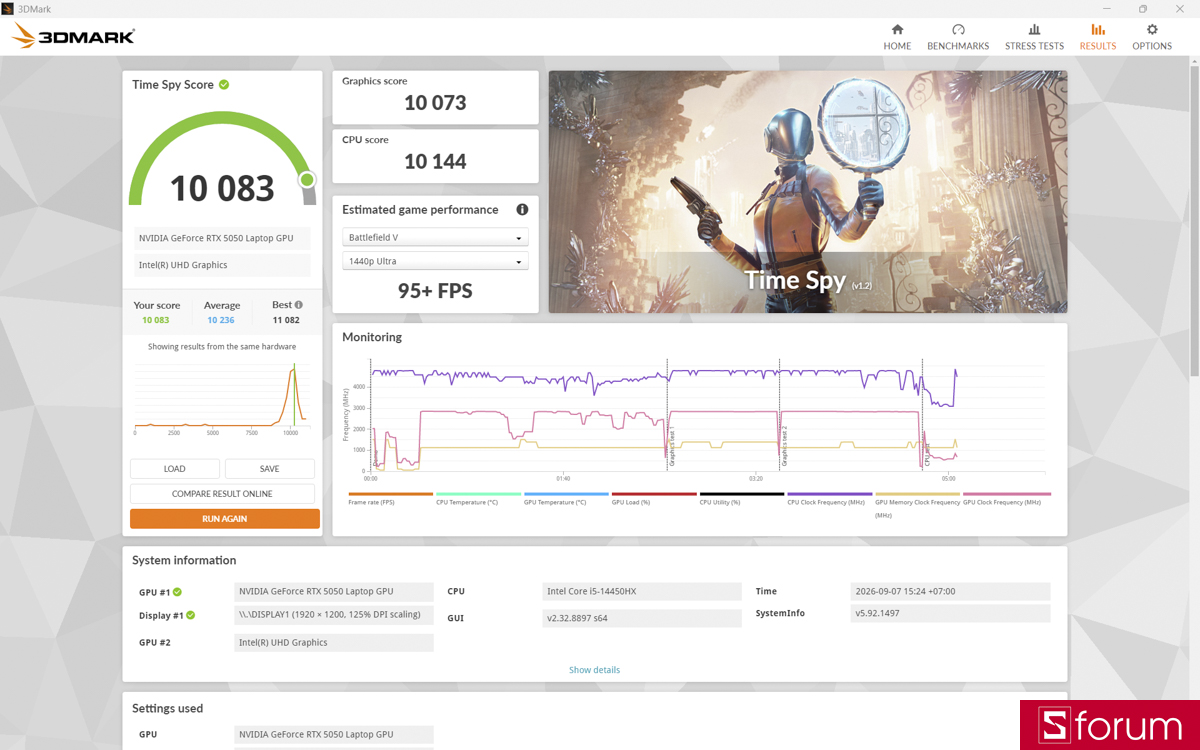Click the 3DMark title bar app icon
This screenshot has width=1200, height=750.
[7, 8]
